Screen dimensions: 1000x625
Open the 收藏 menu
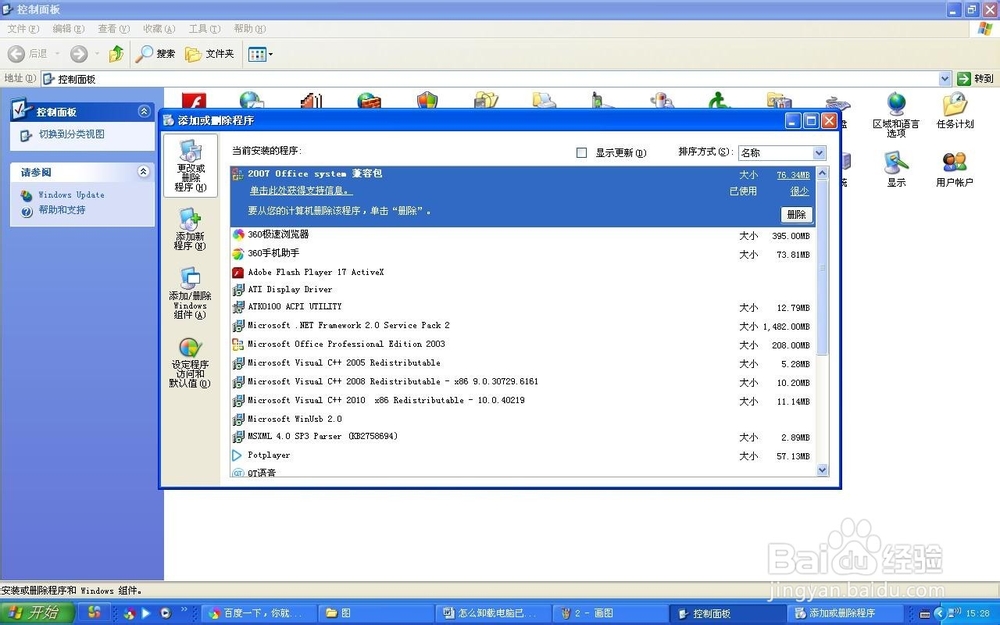tap(159, 29)
